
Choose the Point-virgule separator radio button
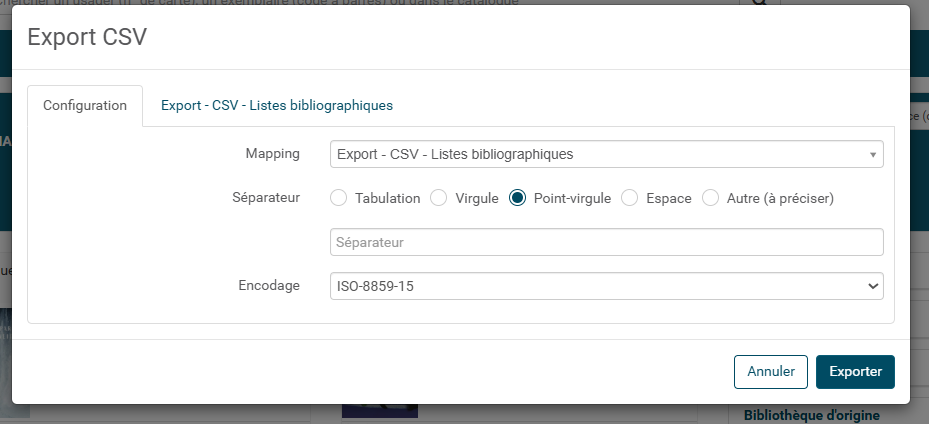click(517, 198)
